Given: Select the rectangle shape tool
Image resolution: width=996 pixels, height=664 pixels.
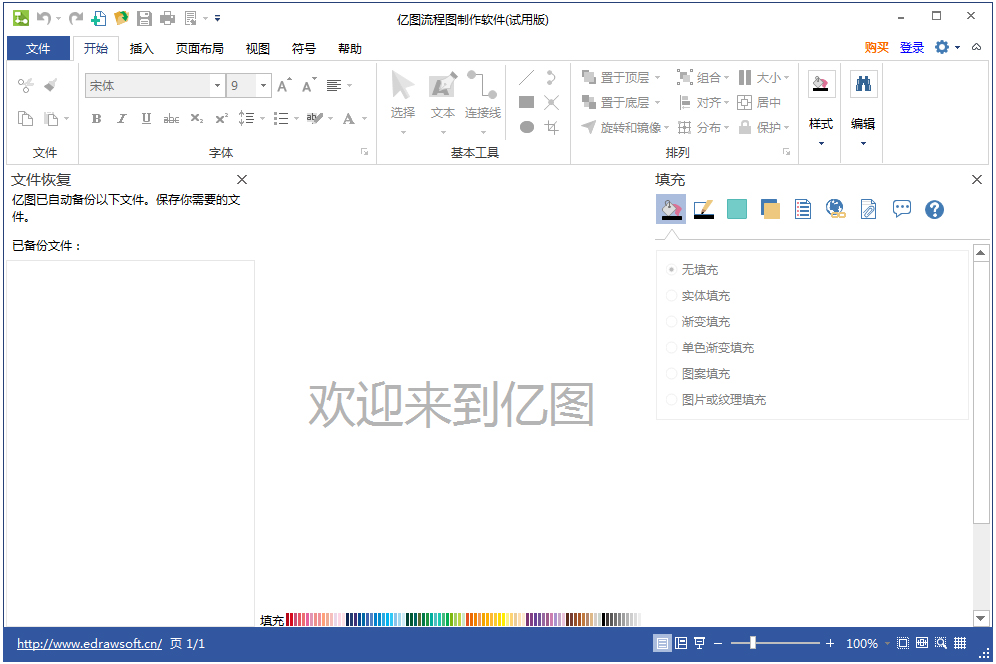Looking at the screenshot, I should click(x=527, y=102).
